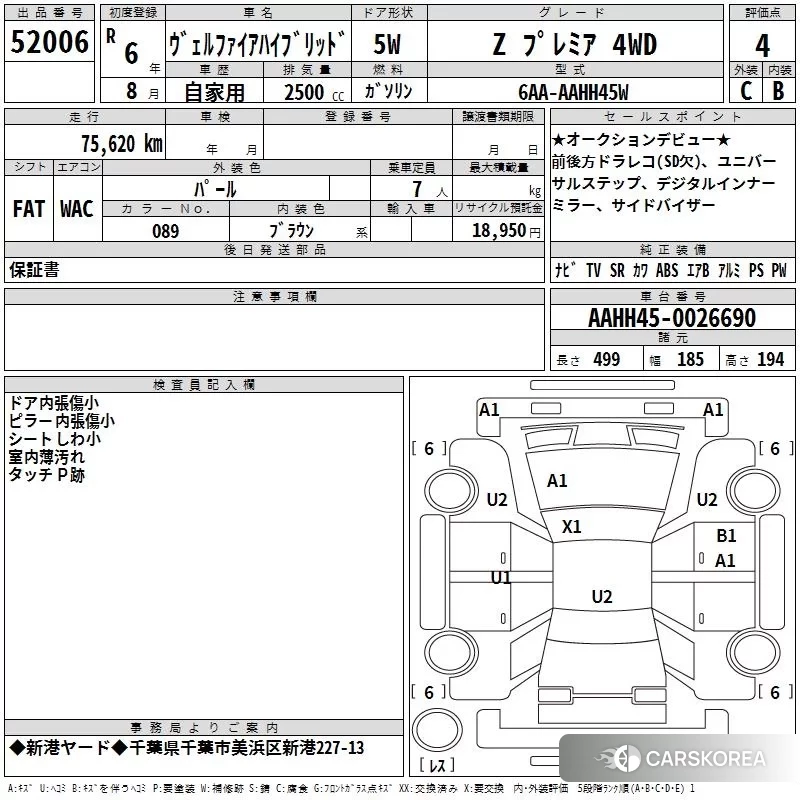Click the SR sunroof equipment entry
The width and height of the screenshot is (800, 800).
(617, 270)
